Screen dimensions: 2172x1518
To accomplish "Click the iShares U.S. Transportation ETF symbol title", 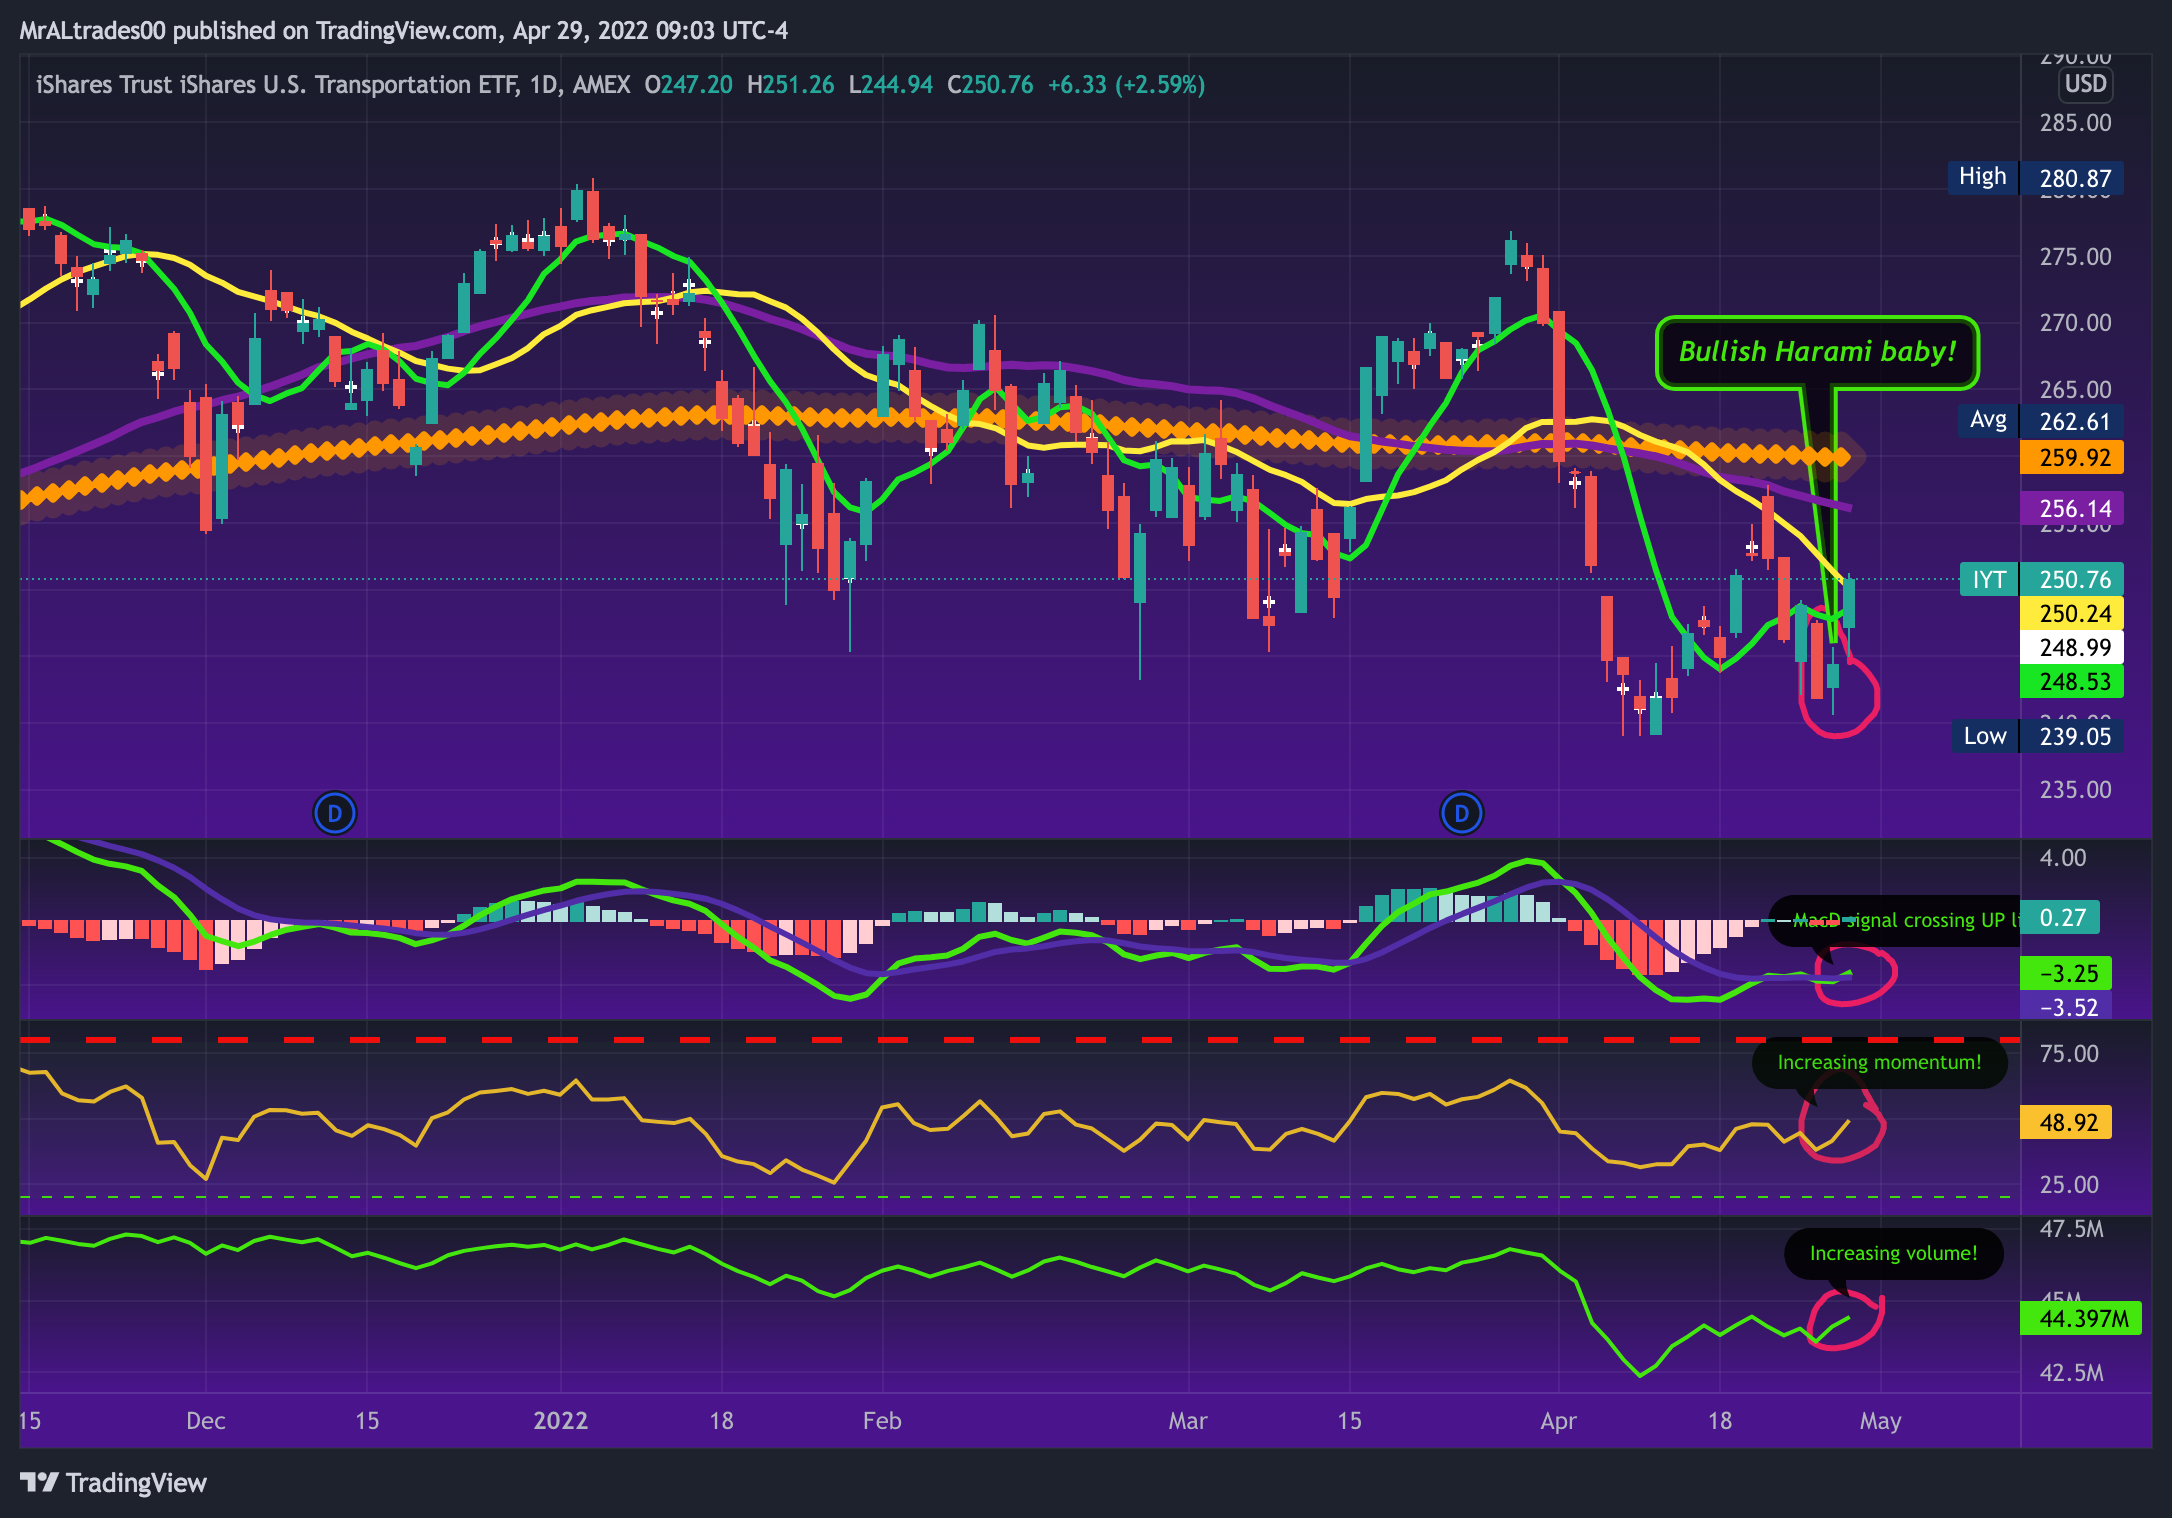I will click(333, 85).
